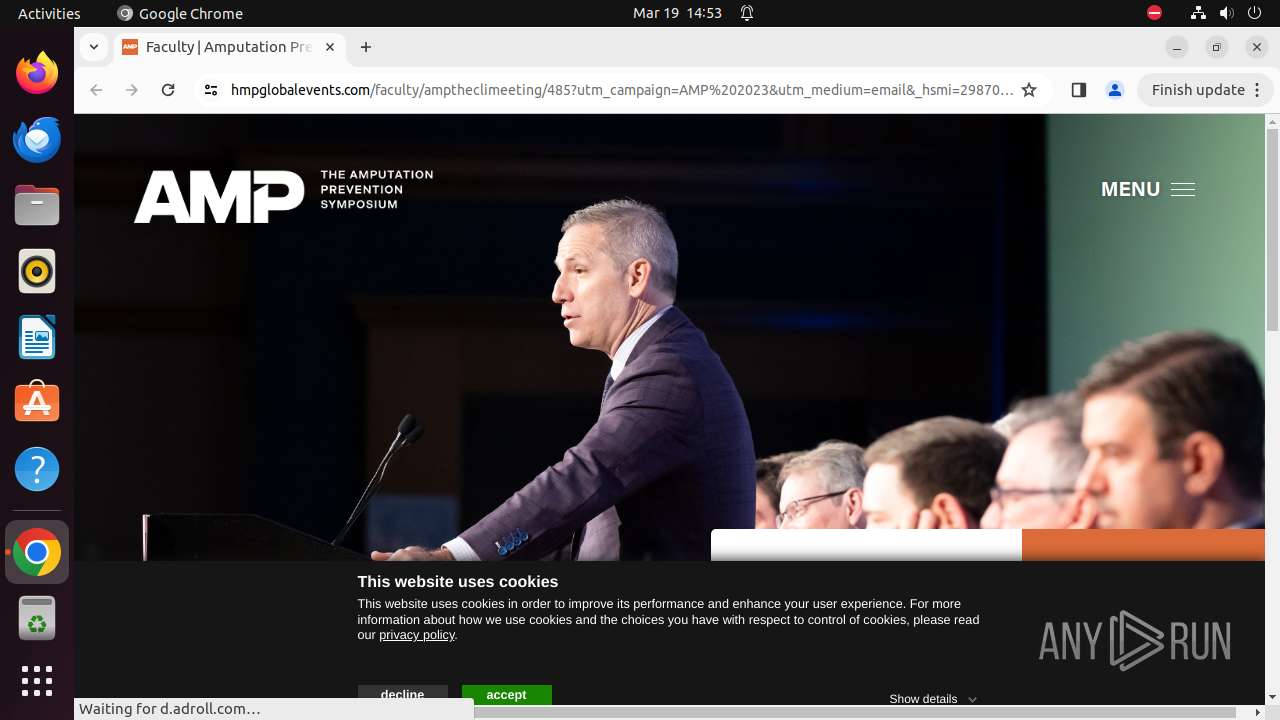Click the Google Chrome app menu

[x=180, y=13]
